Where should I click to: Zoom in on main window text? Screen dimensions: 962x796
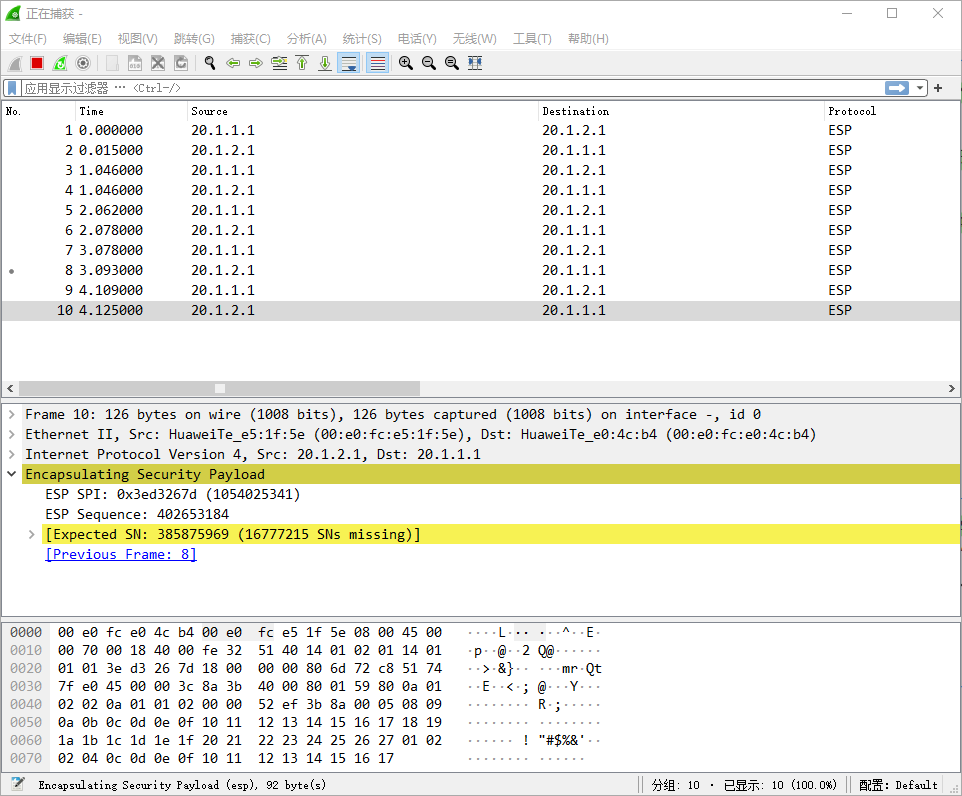[x=406, y=63]
